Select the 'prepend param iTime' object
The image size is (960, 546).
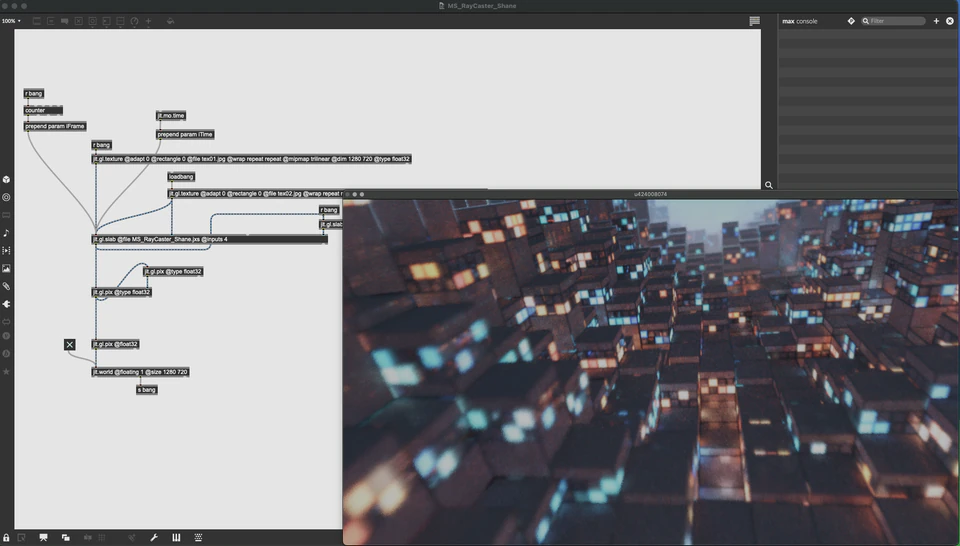click(185, 135)
